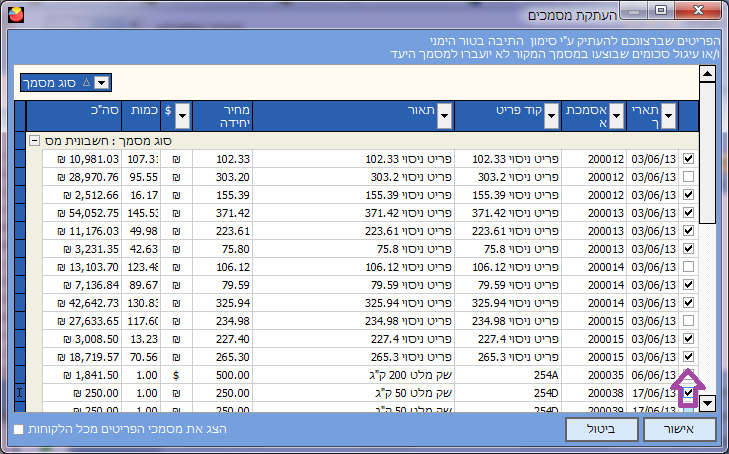Click the app icon in the title bar
Image resolution: width=729 pixels, height=454 pixels.
tap(12, 15)
